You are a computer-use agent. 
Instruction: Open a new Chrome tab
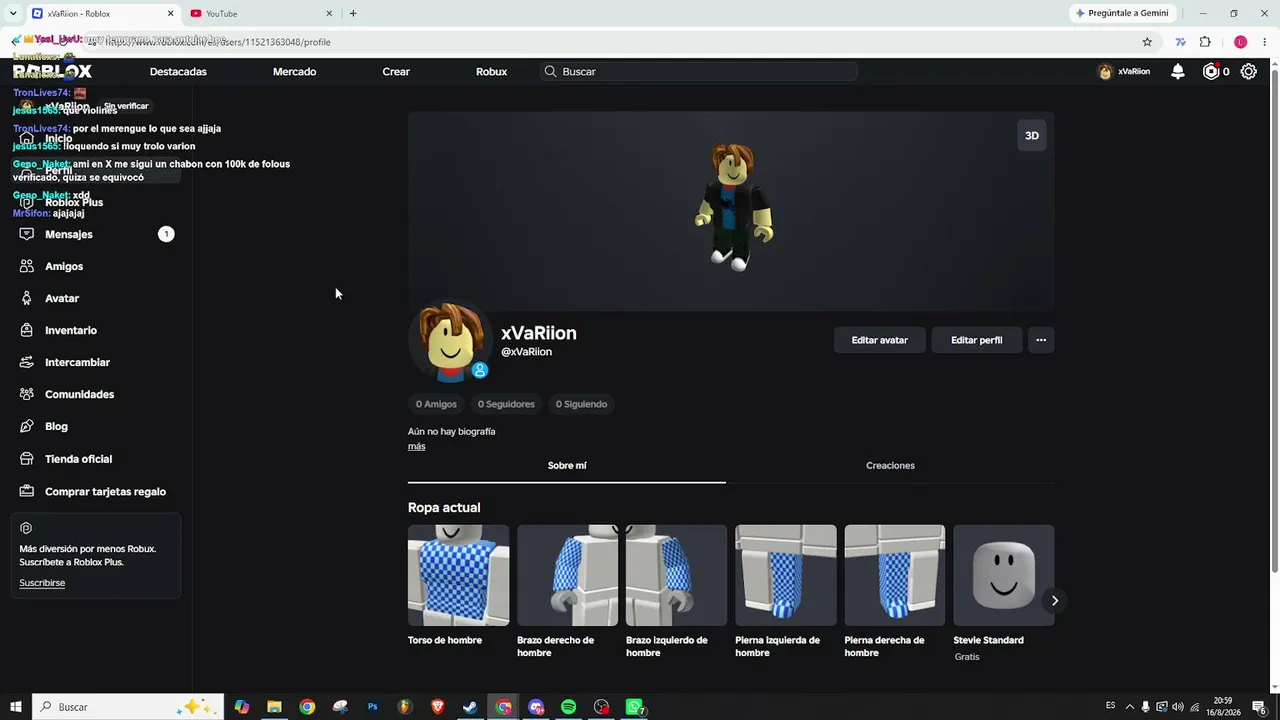353,13
